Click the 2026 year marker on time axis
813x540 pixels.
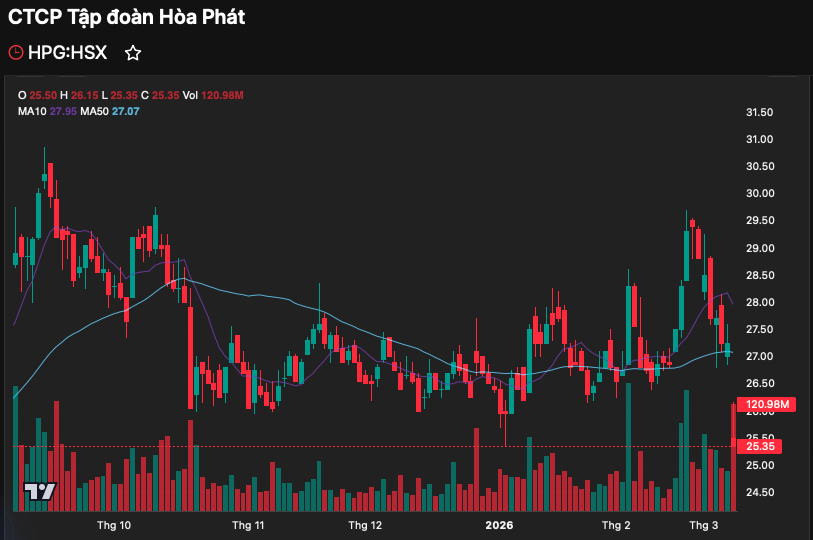[x=498, y=525]
